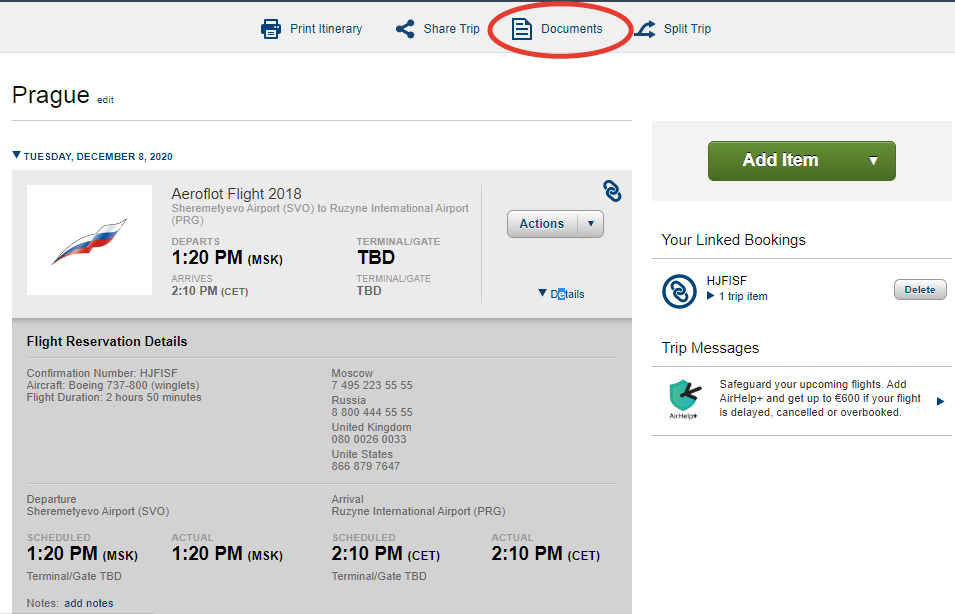This screenshot has width=955, height=614.
Task: Click the Aeroflot airline logo thumbnail
Action: click(89, 240)
